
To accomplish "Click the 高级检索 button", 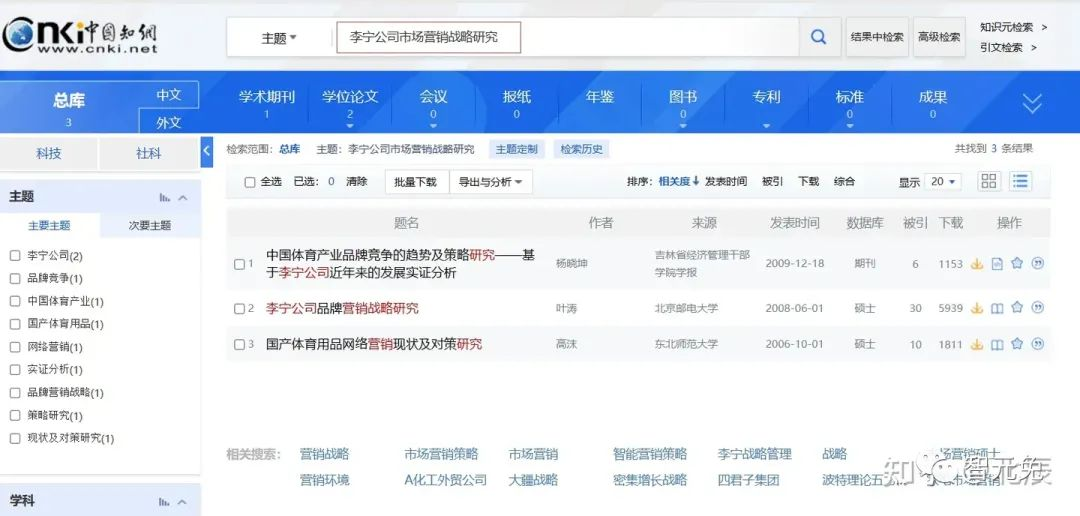I will pyautogui.click(x=939, y=37).
